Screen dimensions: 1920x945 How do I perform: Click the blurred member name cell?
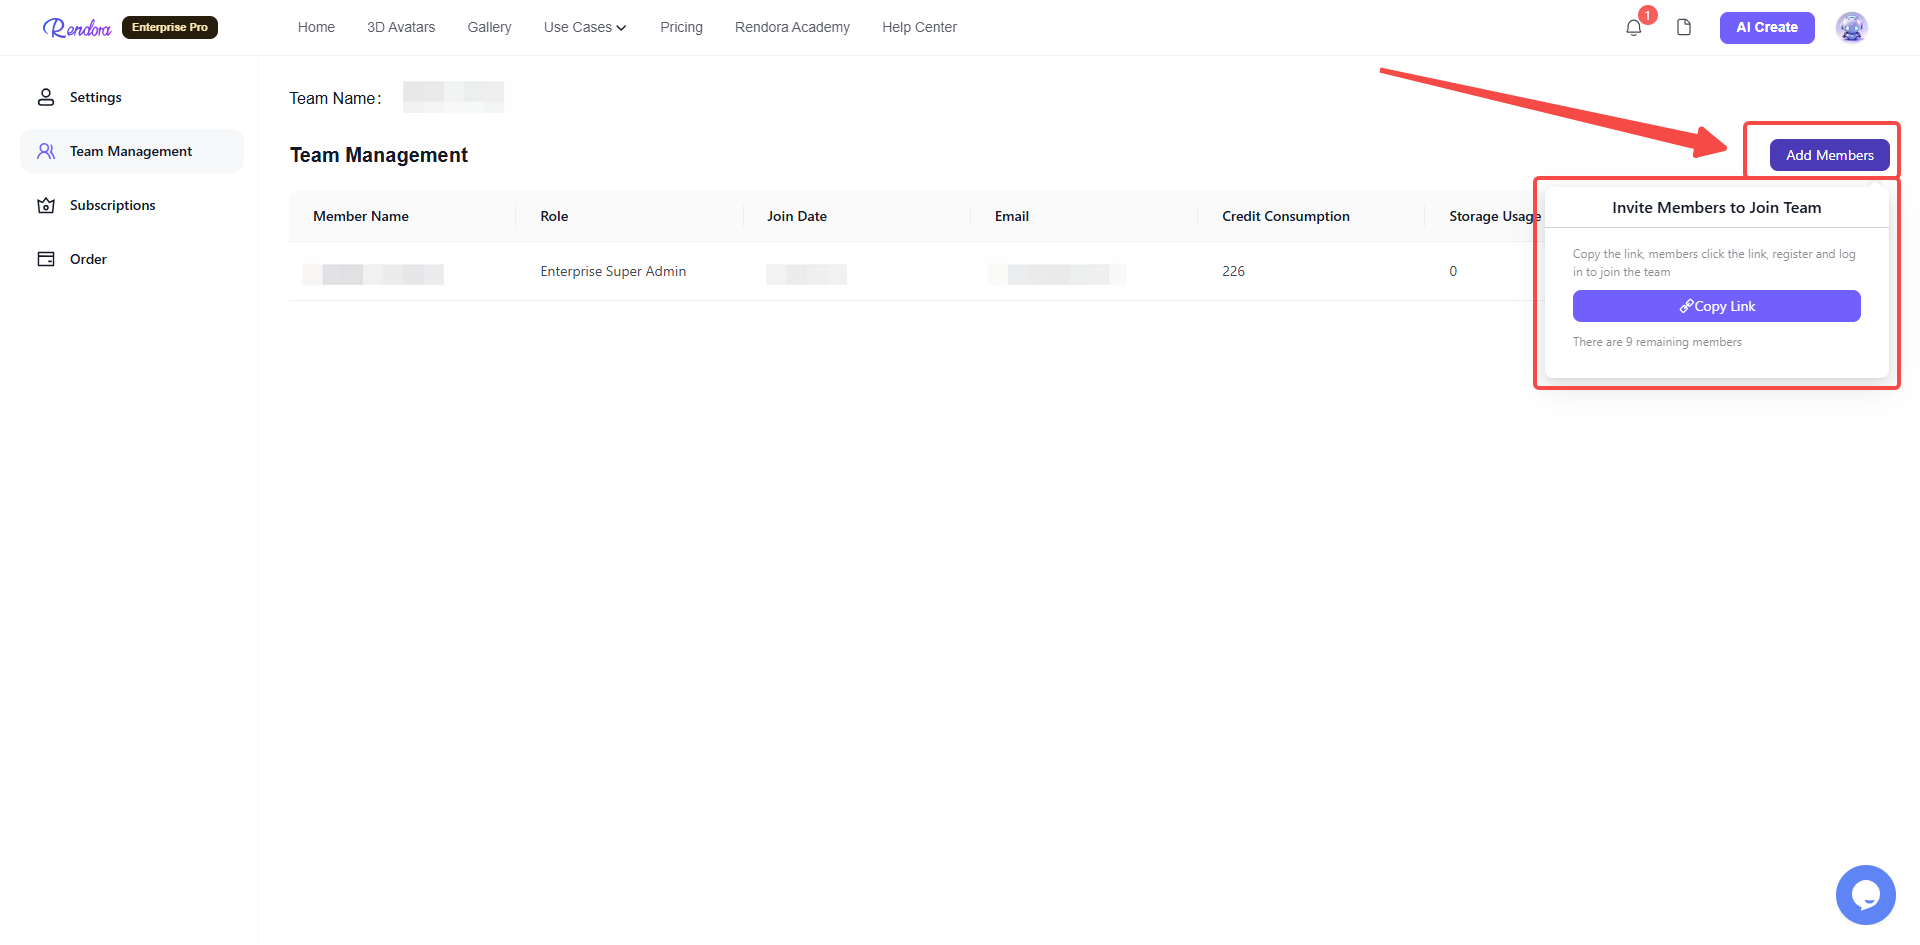click(x=373, y=274)
